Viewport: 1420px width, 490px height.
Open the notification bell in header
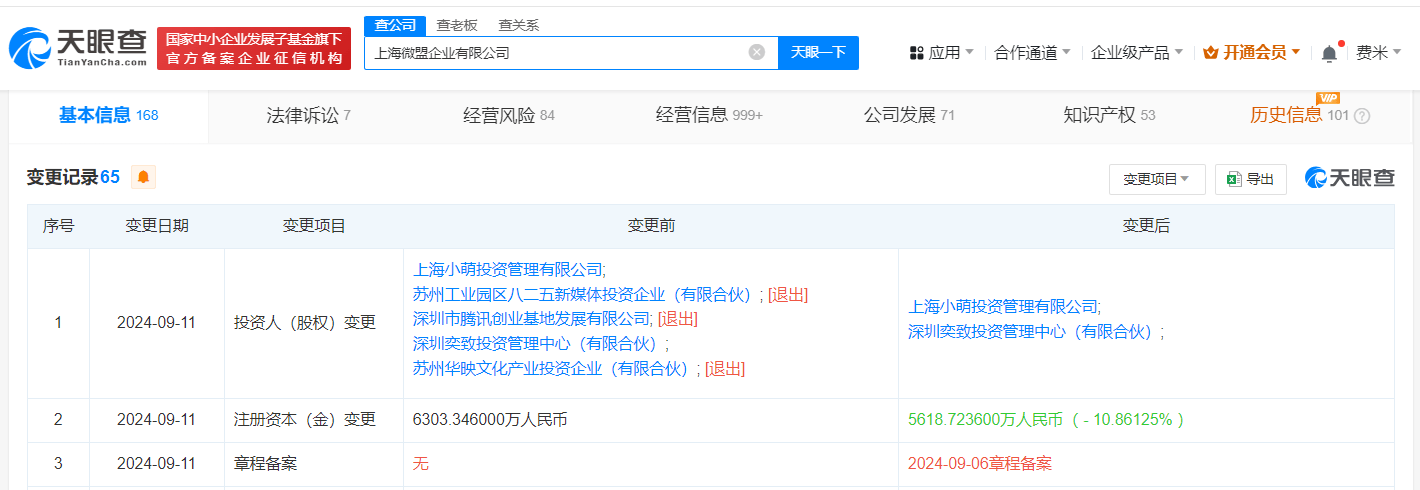[1329, 53]
